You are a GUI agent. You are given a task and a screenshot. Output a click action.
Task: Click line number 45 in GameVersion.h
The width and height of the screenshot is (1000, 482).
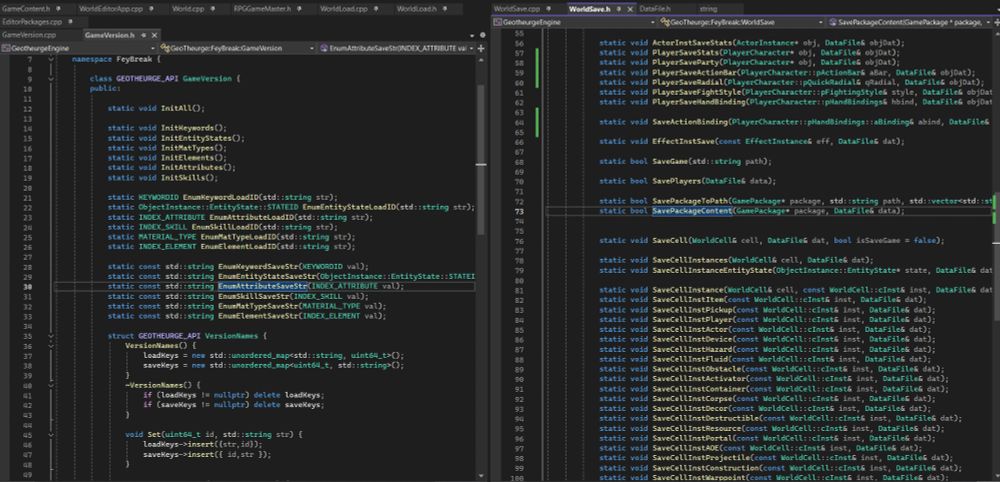pos(28,434)
